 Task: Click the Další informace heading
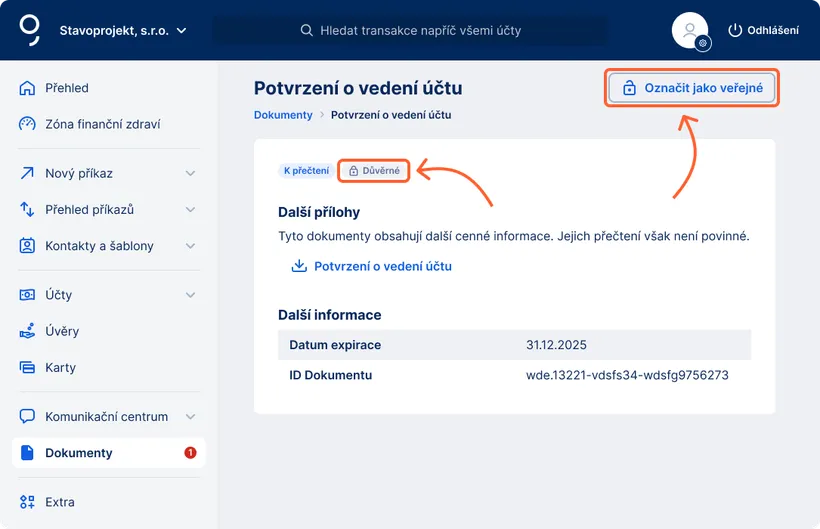[329, 315]
